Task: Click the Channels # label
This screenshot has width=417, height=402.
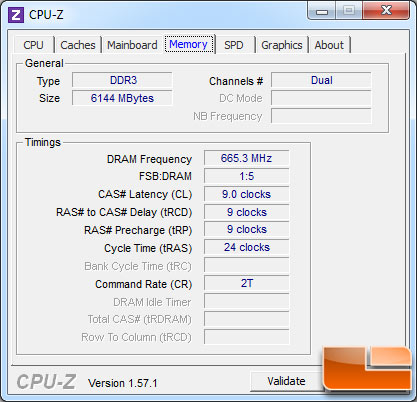Action: (236, 81)
